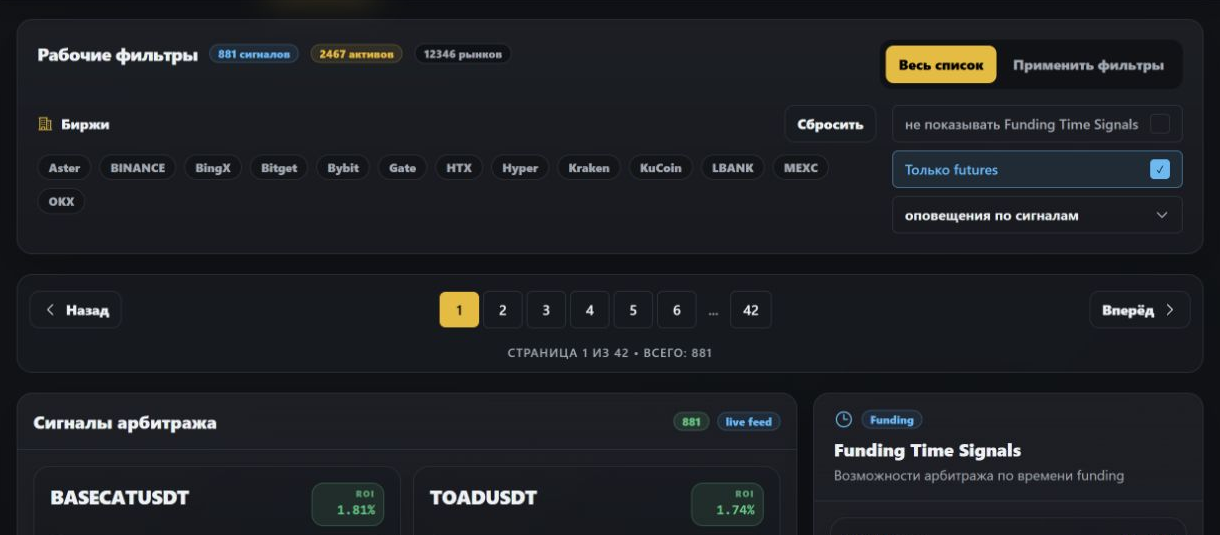The height and width of the screenshot is (535, 1220).
Task: Click TOADUSDT ROI 1.74% badge
Action: [x=727, y=504]
